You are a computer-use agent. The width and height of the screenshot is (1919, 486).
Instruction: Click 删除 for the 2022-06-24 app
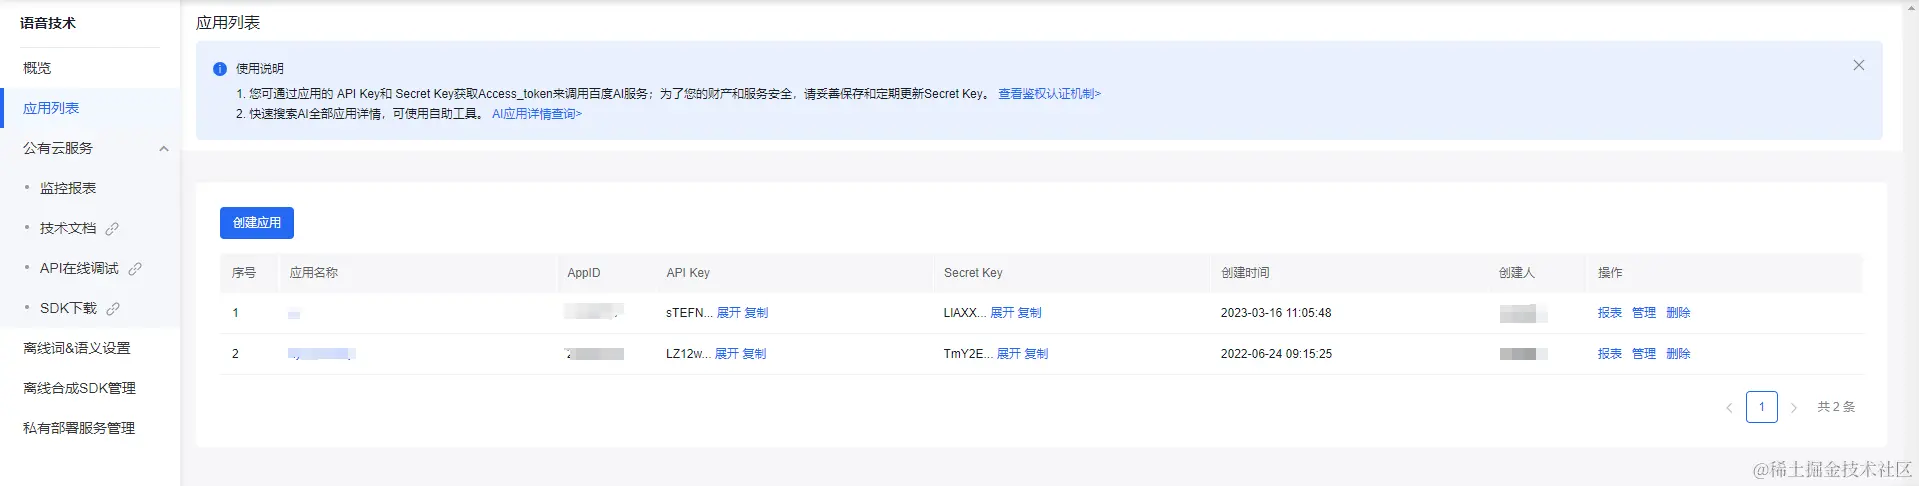tap(1678, 354)
